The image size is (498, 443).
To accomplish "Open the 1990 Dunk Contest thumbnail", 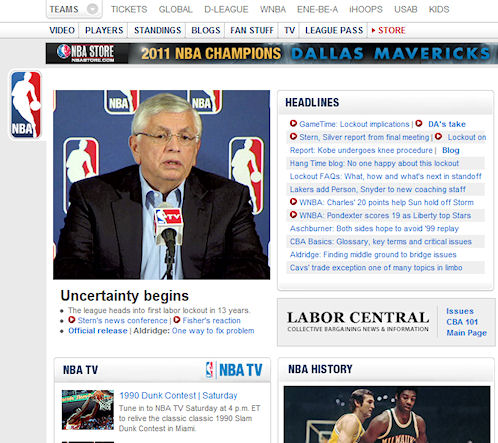I will [x=88, y=410].
